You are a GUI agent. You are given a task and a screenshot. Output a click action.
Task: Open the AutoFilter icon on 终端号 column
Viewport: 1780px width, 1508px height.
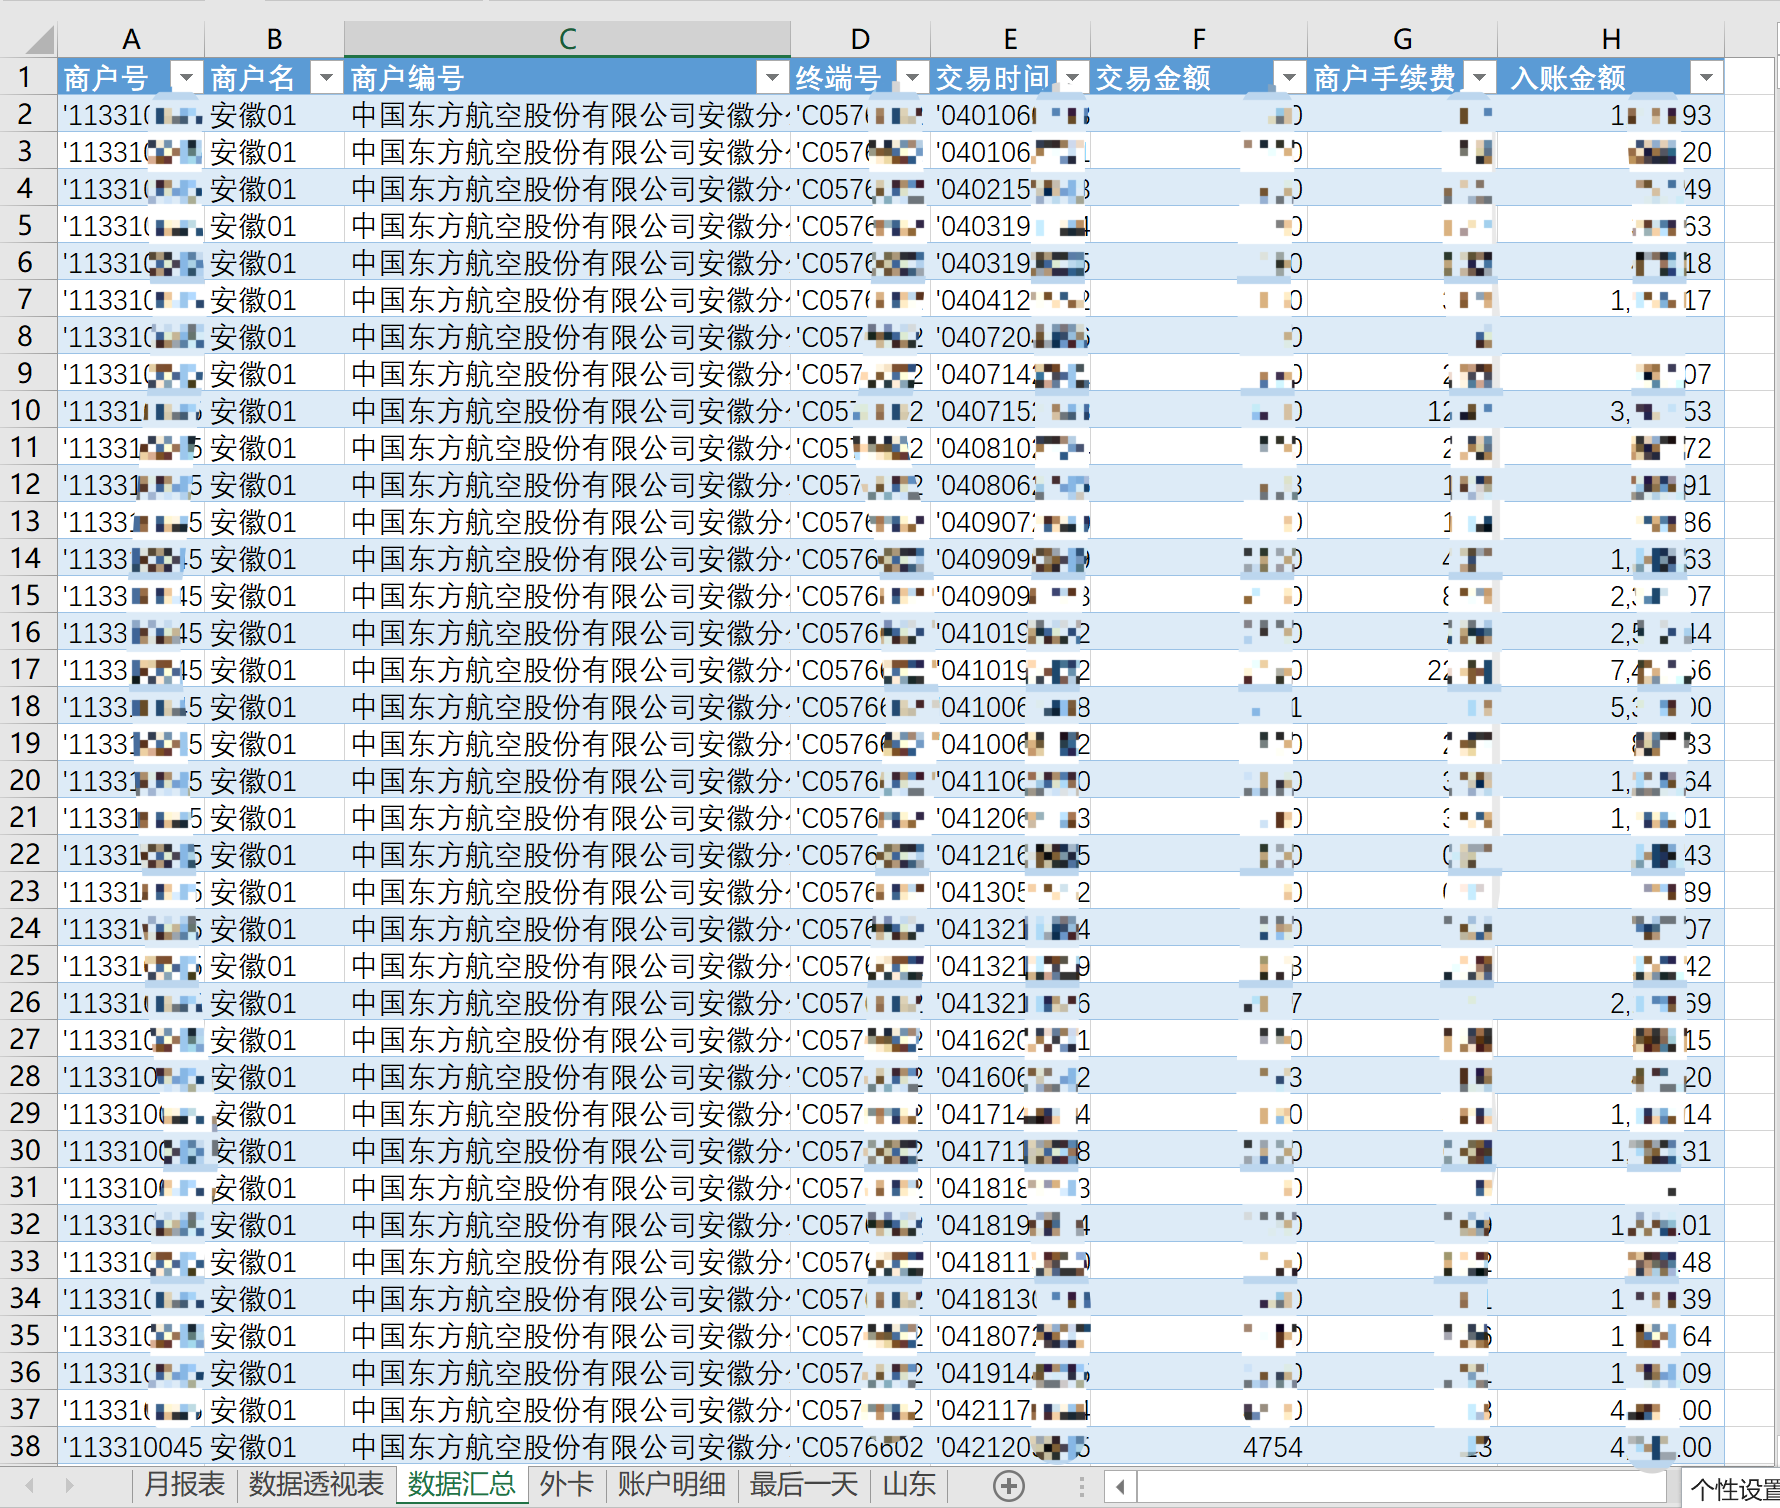911,76
